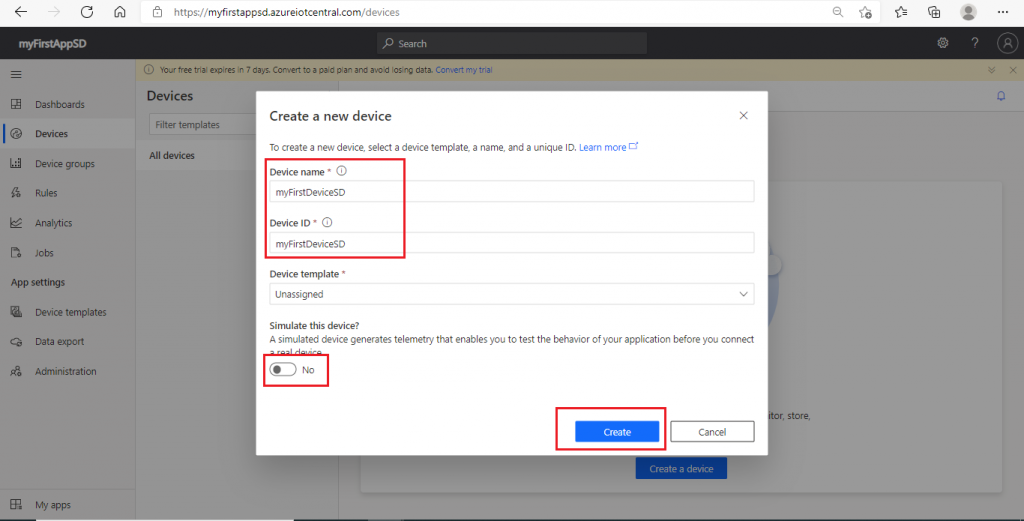Open the Device template dropdown
This screenshot has width=1024, height=521.
tap(511, 294)
